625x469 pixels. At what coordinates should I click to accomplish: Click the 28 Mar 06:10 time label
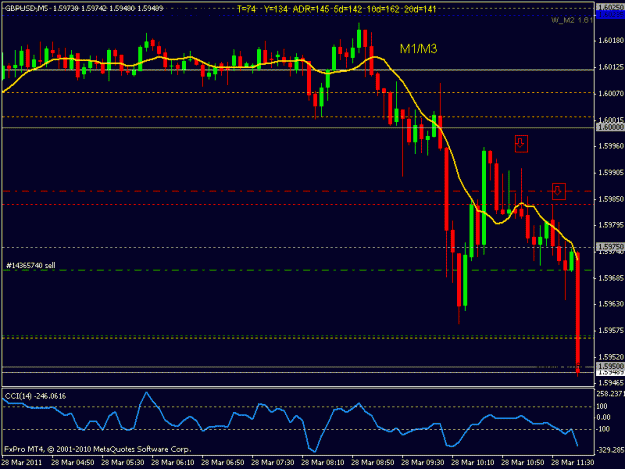pos(173,463)
